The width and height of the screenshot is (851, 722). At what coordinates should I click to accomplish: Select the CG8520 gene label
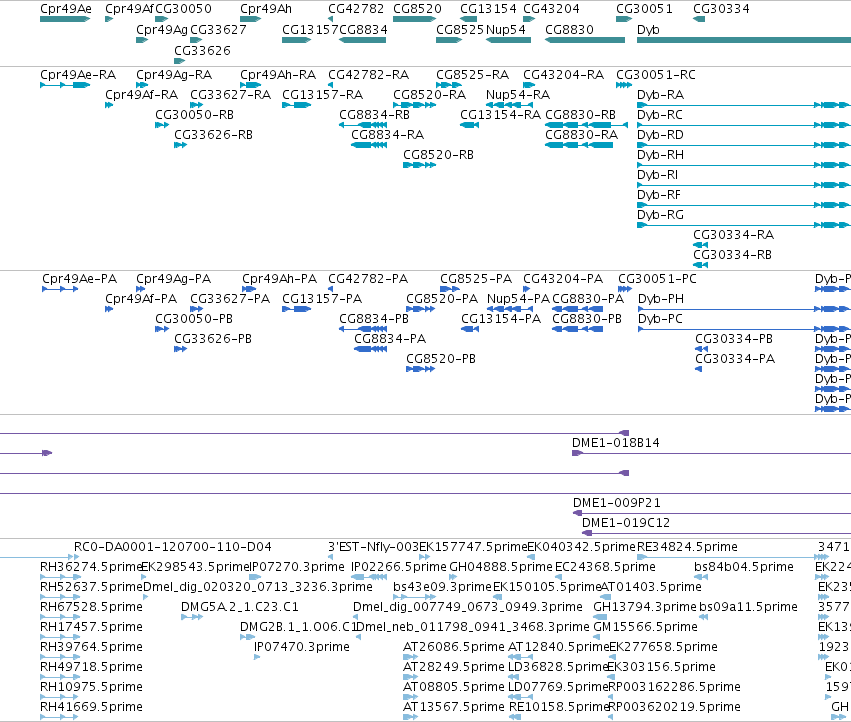[x=417, y=9]
